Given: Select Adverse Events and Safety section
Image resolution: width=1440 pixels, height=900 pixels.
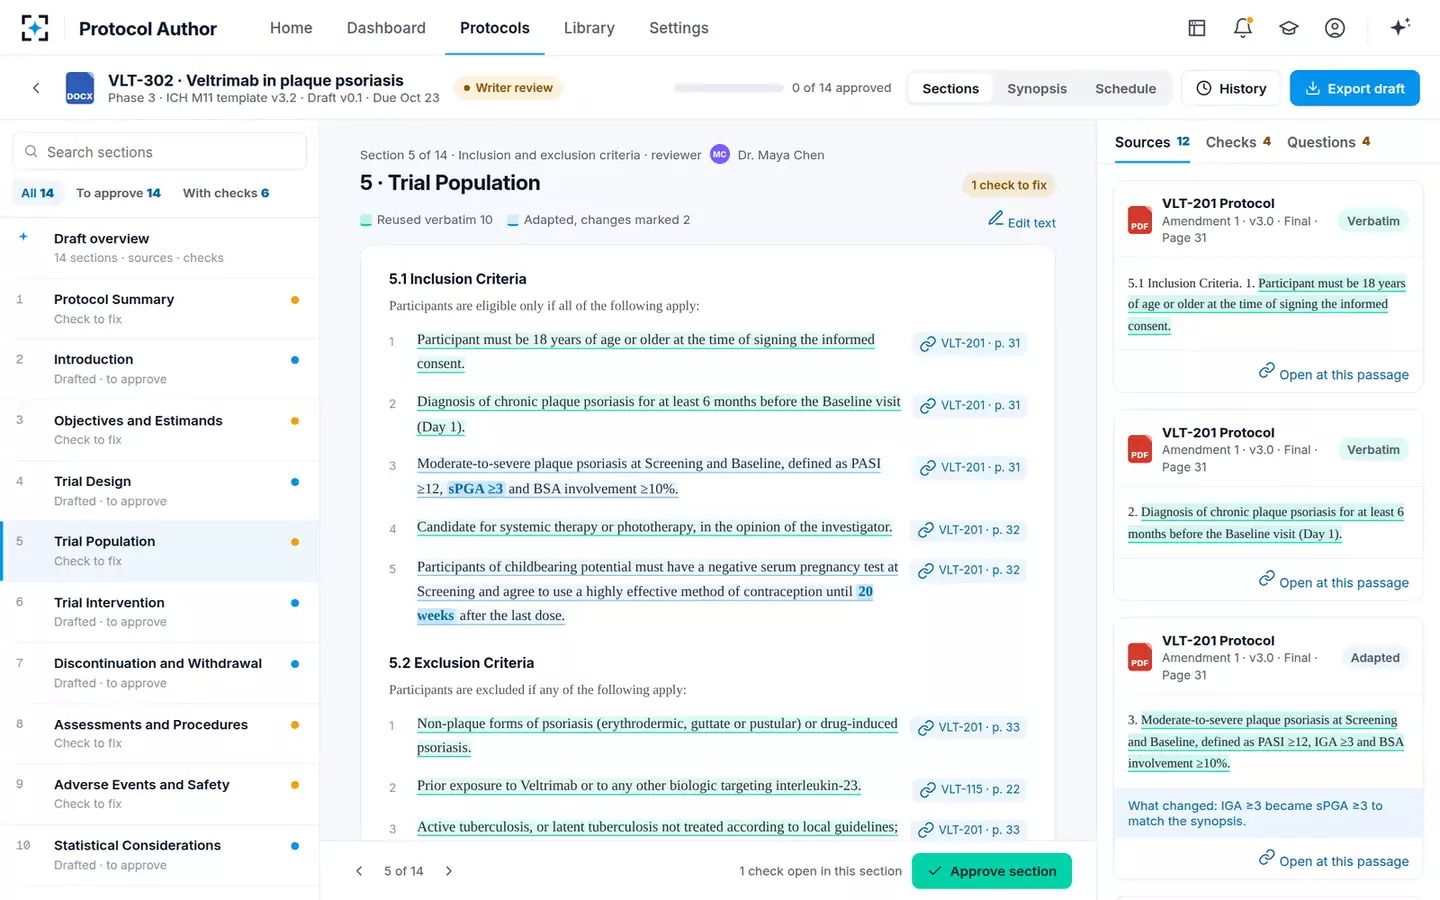Looking at the screenshot, I should 160,794.
